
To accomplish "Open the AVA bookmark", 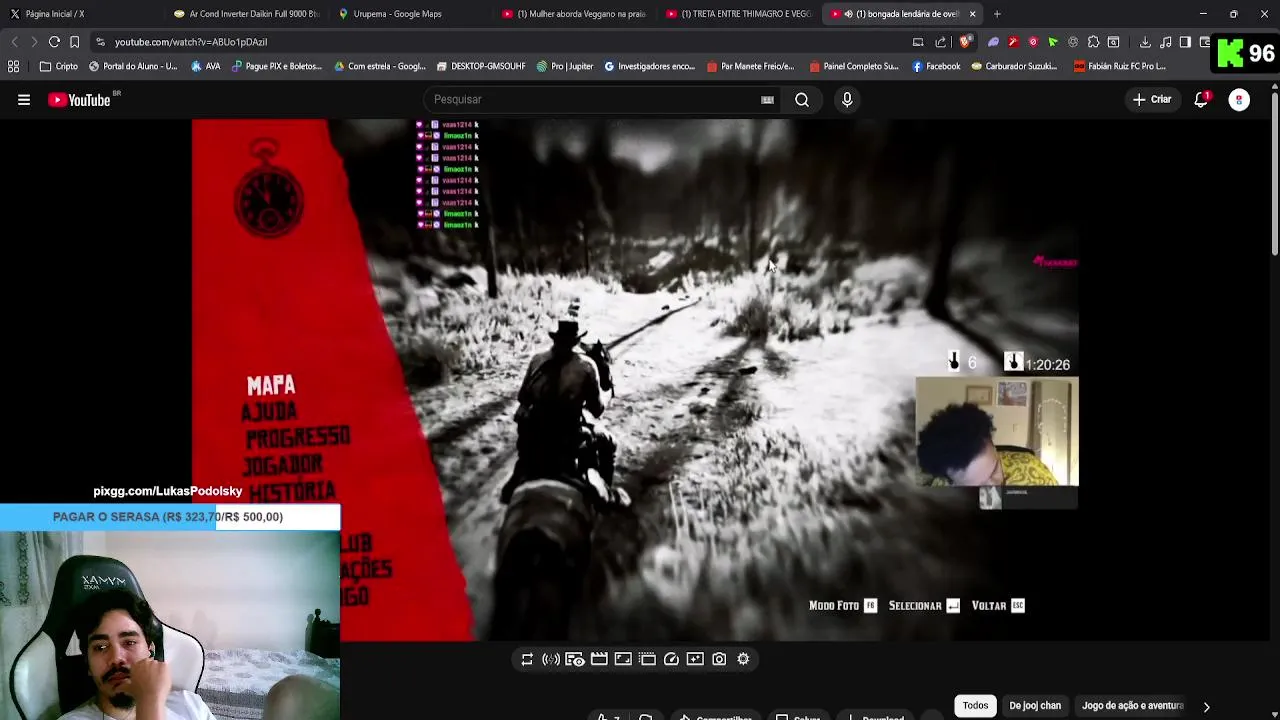I will tap(205, 66).
